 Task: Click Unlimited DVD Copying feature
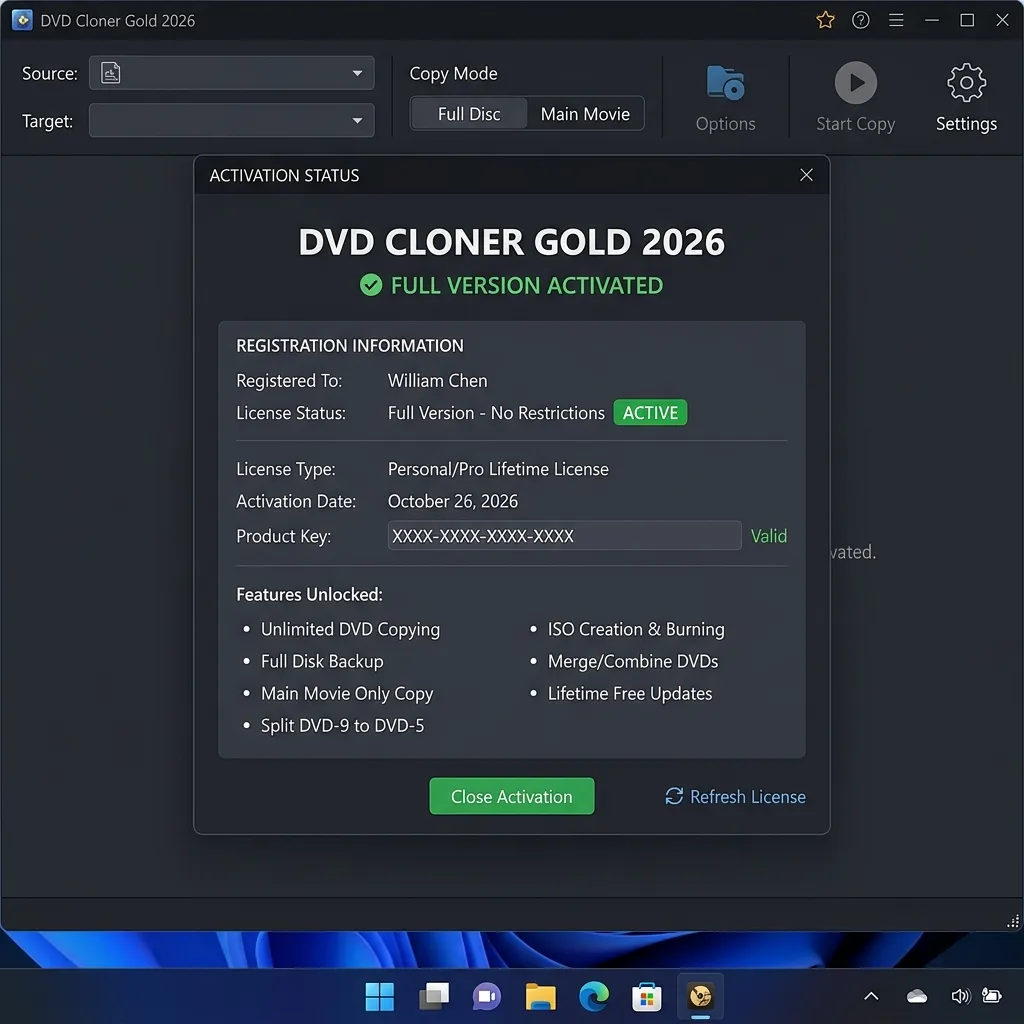(350, 630)
